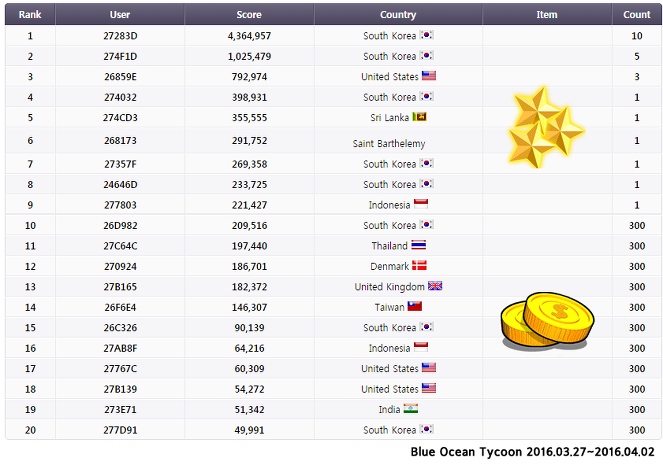The height and width of the screenshot is (465, 663).
Task: Click the Indonesia flag in rank 16 row
Action: 421,347
